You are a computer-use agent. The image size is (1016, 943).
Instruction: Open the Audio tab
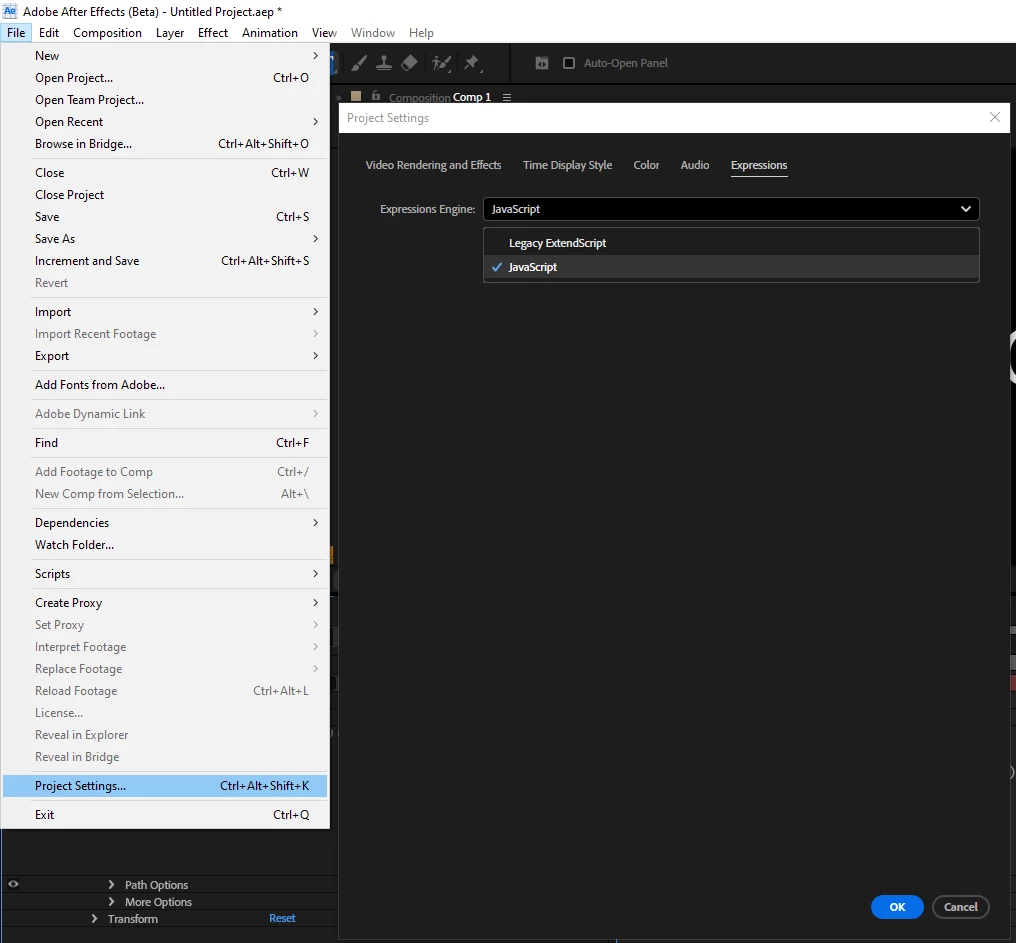click(x=695, y=165)
